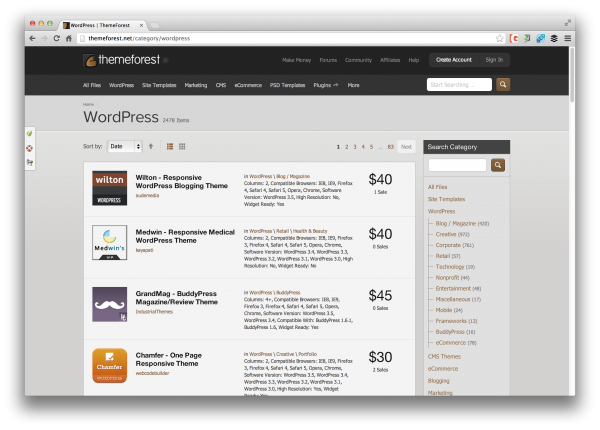The image size is (600, 430).
Task: Go back with the browser back arrow
Action: click(x=32, y=38)
